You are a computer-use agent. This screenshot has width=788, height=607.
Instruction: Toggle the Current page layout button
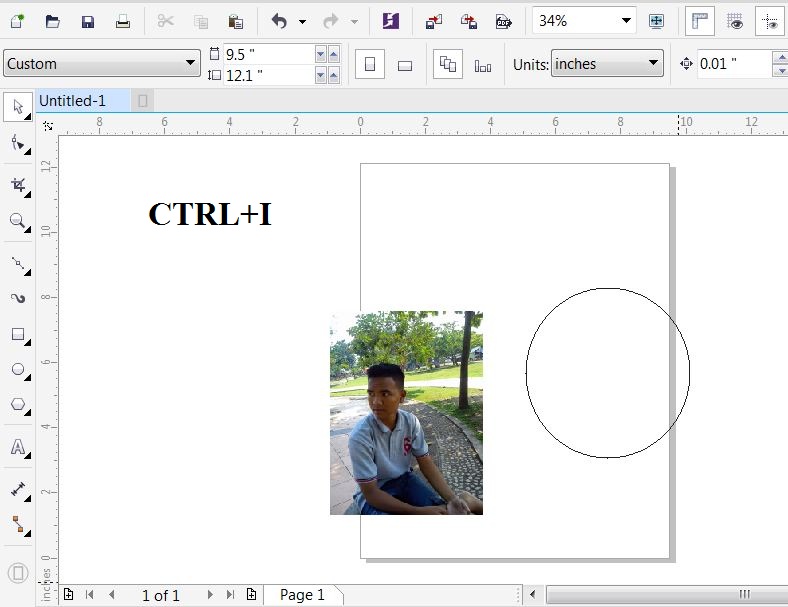point(482,65)
